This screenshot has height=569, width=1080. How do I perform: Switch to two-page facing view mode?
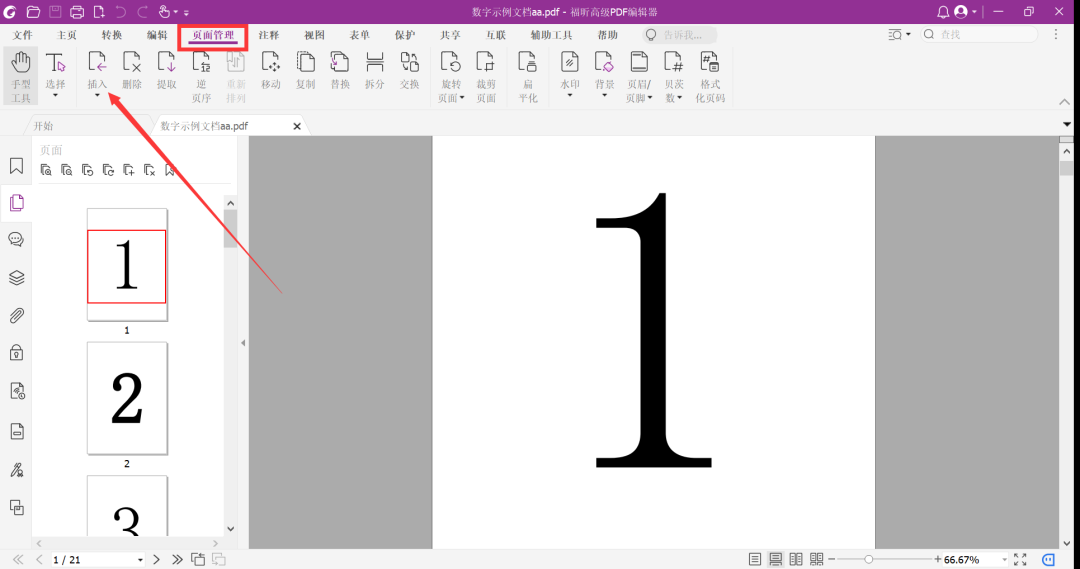pyautogui.click(x=796, y=559)
